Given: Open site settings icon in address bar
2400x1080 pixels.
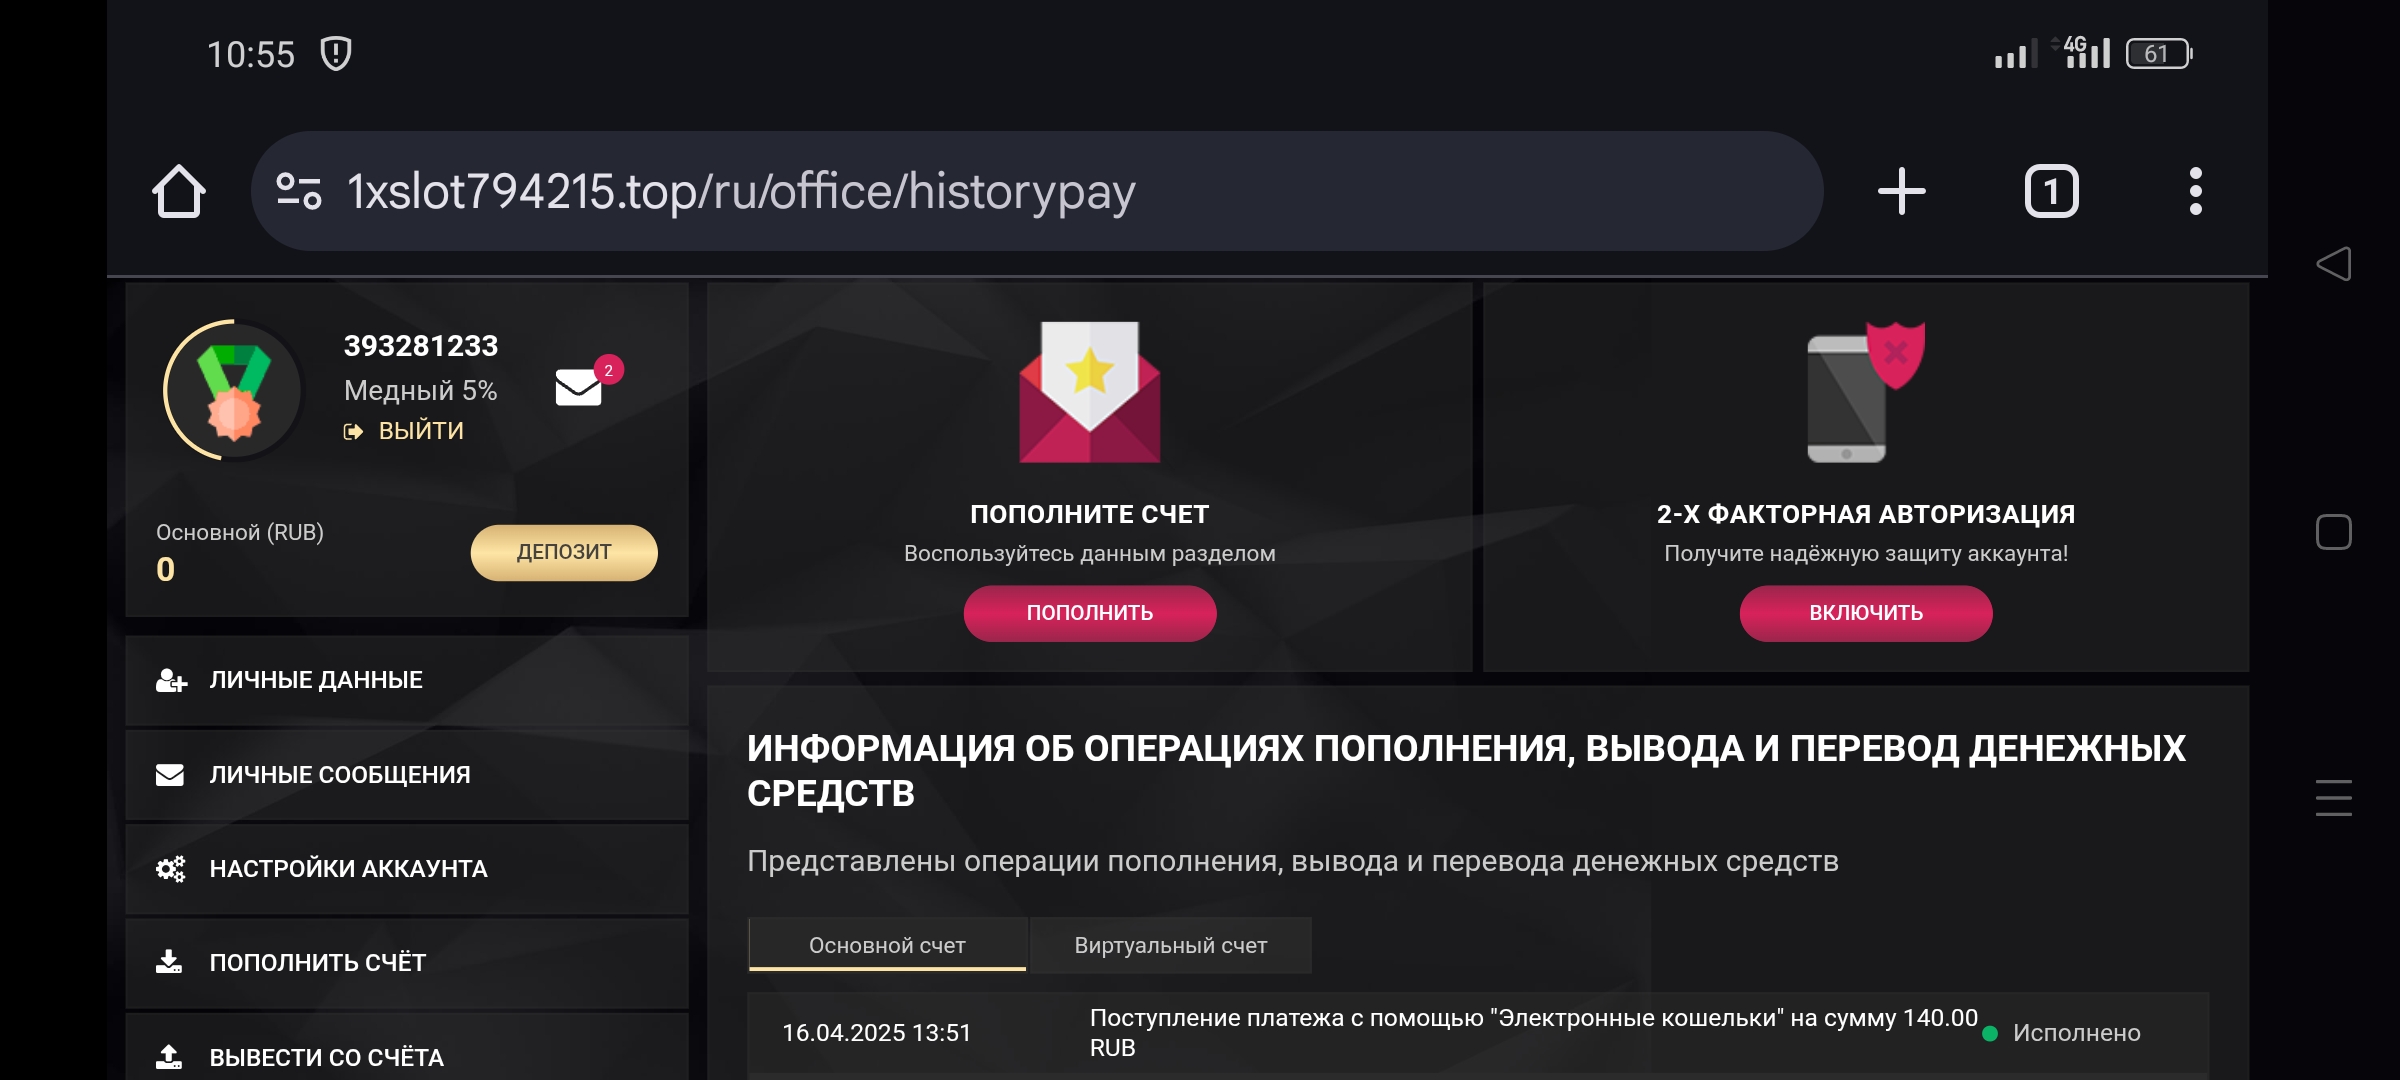Looking at the screenshot, I should tap(298, 191).
